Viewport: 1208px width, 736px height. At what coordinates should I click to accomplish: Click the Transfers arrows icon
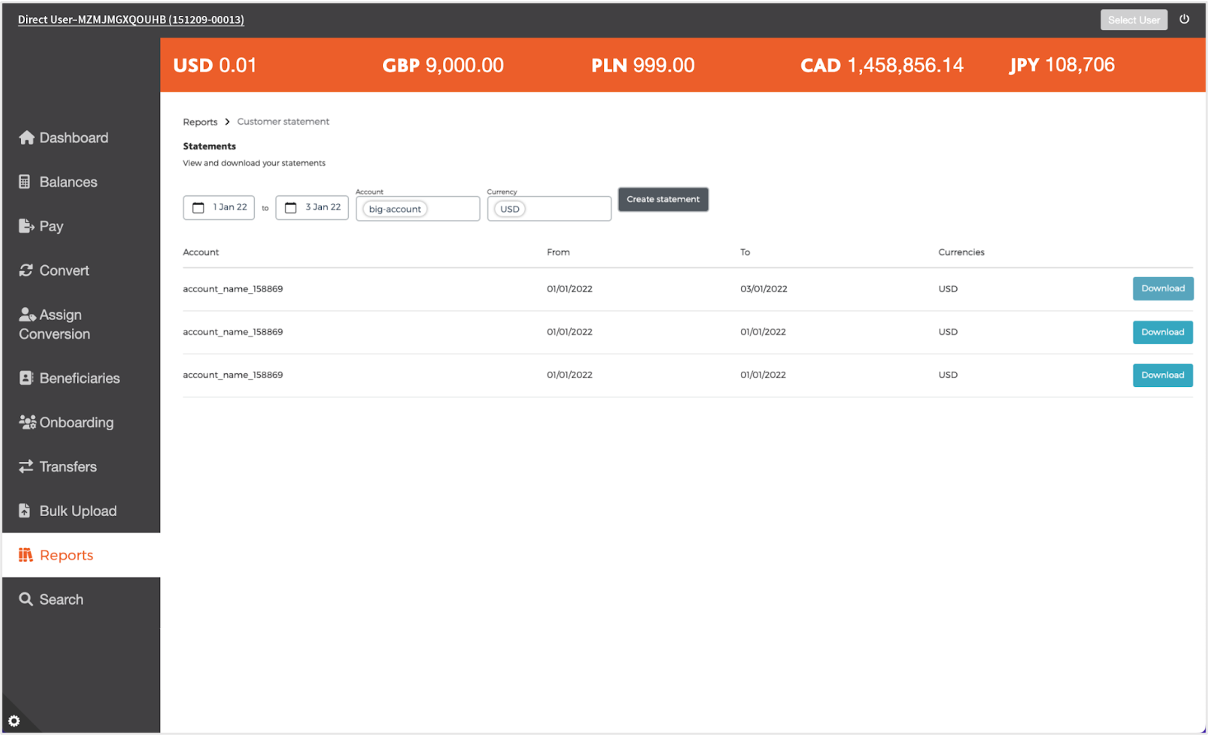26,466
